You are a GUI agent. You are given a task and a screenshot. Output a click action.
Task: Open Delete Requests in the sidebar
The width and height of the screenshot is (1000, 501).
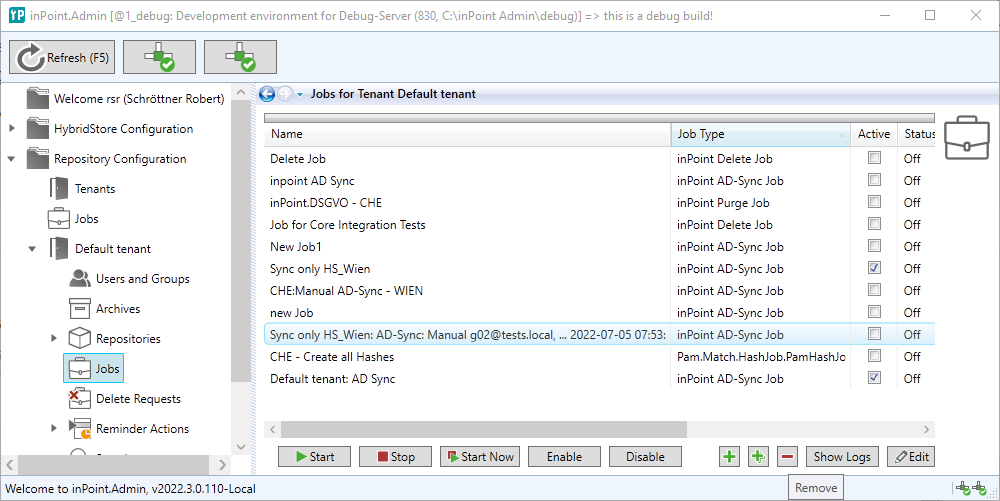[138, 399]
